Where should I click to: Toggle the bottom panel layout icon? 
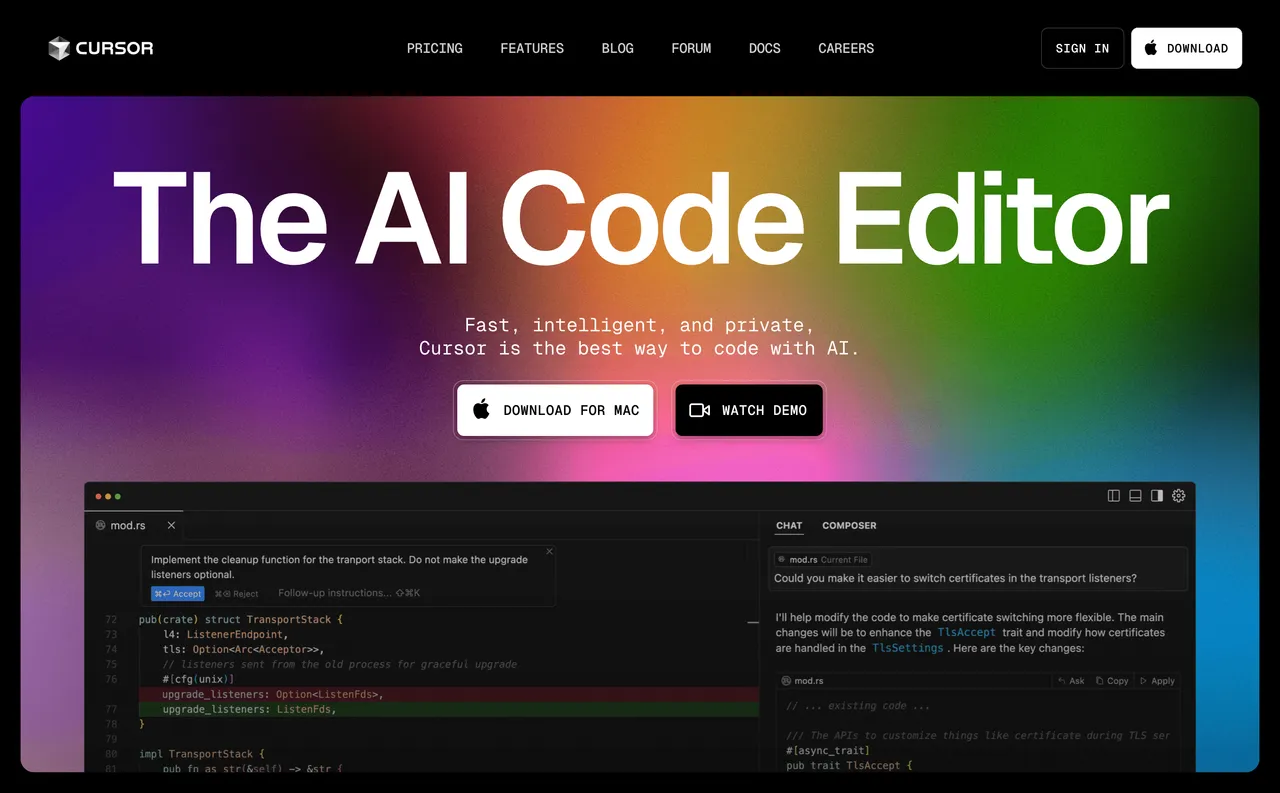pyautogui.click(x=1135, y=496)
